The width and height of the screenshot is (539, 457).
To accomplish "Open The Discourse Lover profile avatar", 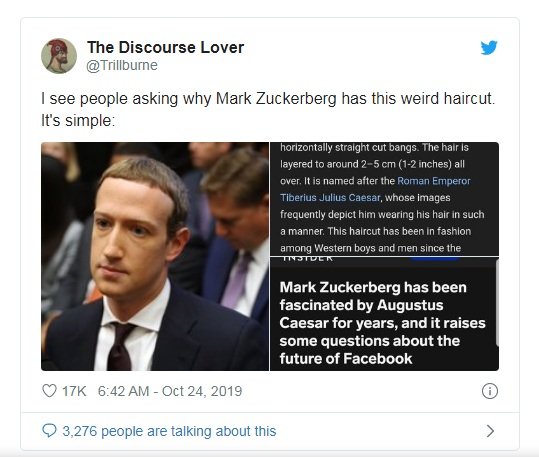I will click(x=59, y=56).
